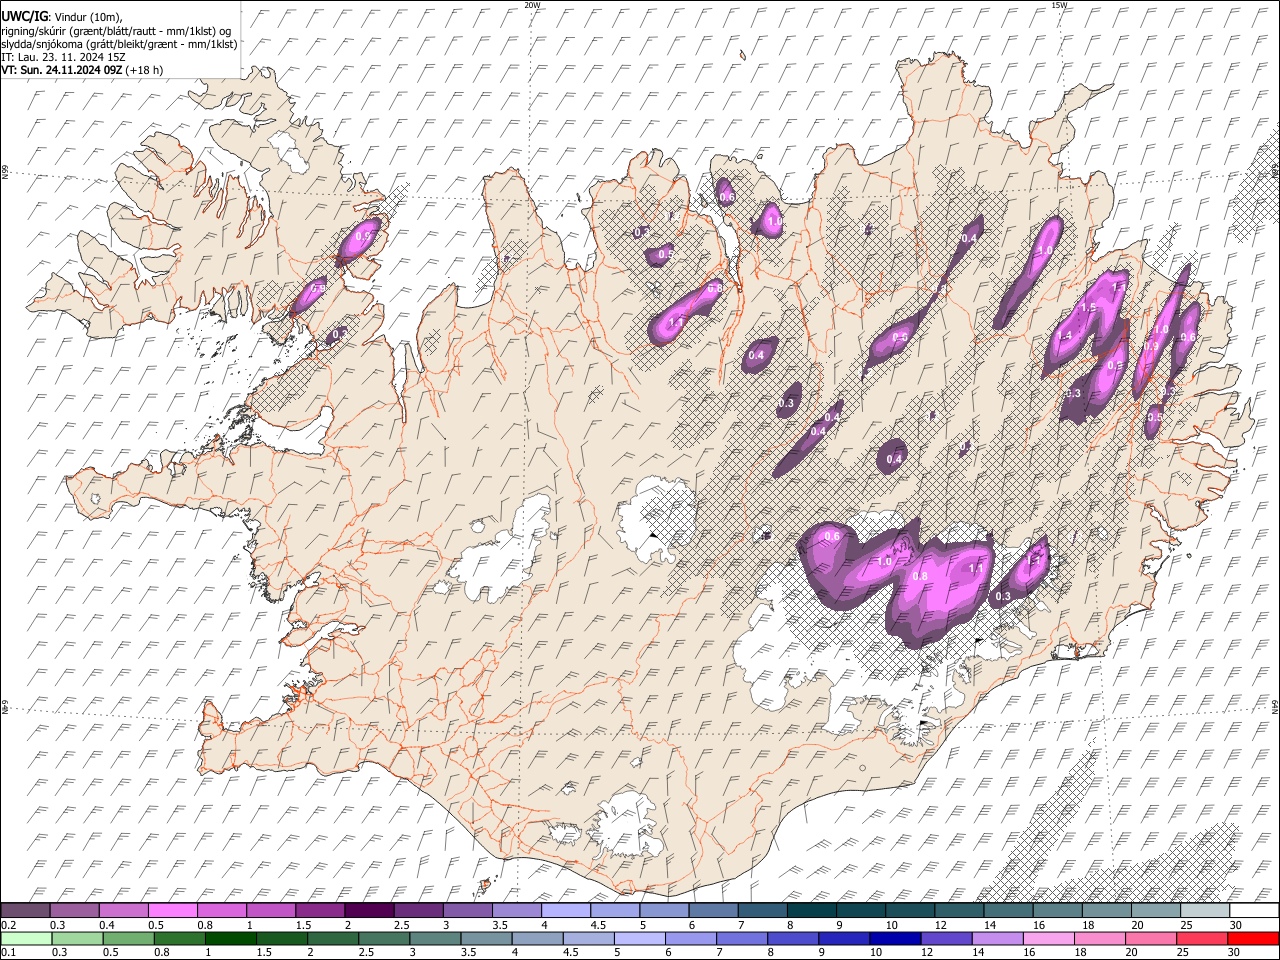Click the 15W longitude label
This screenshot has width=1280, height=960.
(1059, 5)
